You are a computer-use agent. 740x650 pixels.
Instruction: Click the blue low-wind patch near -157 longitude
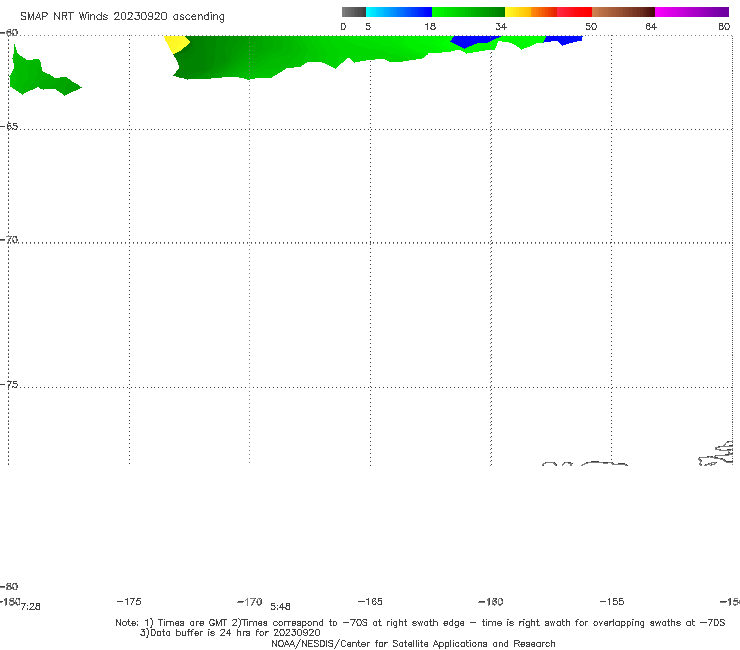click(x=563, y=40)
